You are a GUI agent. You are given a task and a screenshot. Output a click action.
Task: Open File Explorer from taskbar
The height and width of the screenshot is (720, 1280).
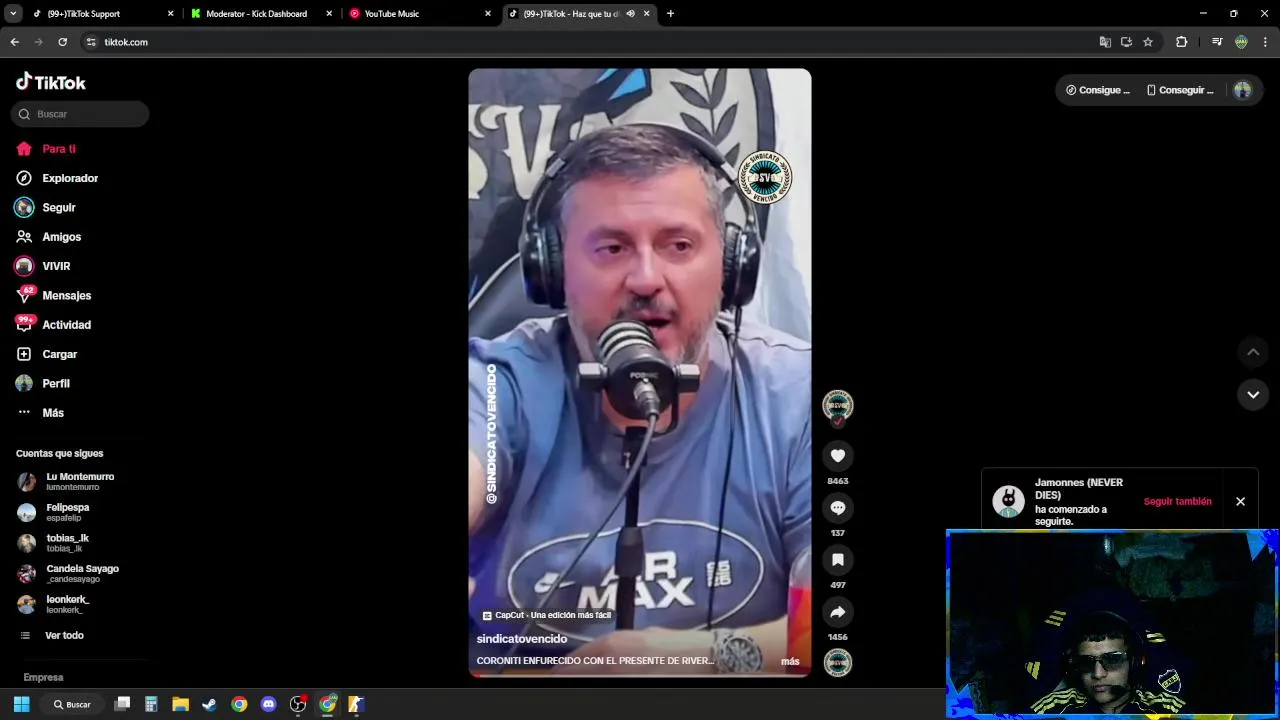tap(180, 704)
